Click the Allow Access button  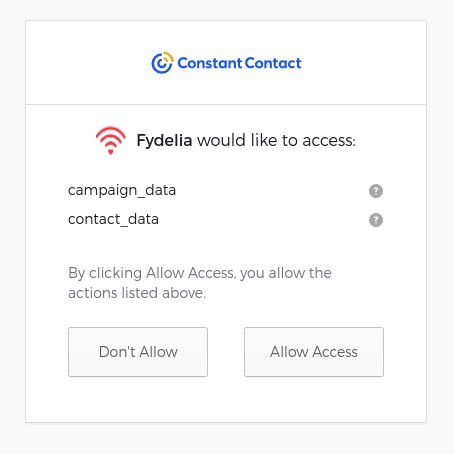[314, 352]
